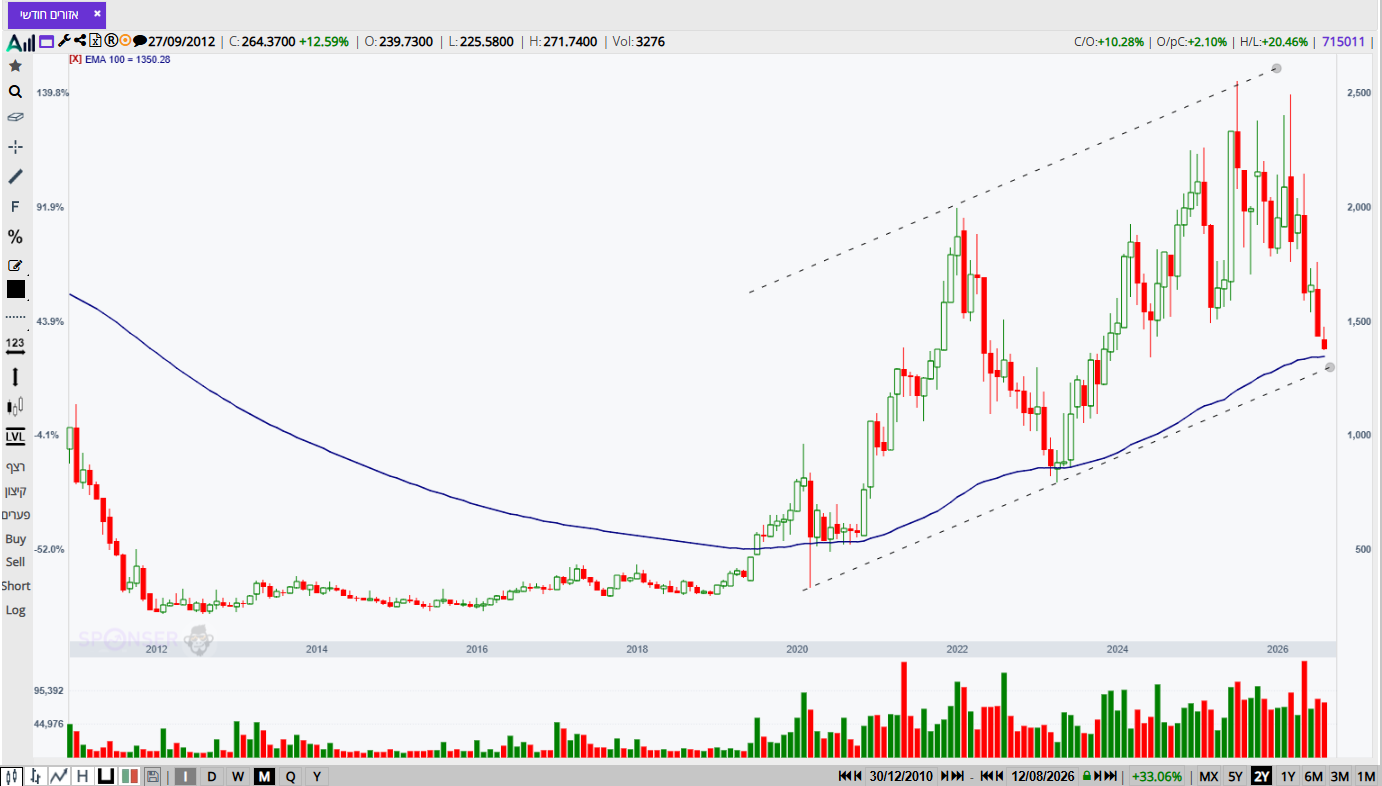The width and height of the screenshot is (1382, 786).
Task: Select the dashed crosshair cursor tool
Action: (15, 147)
